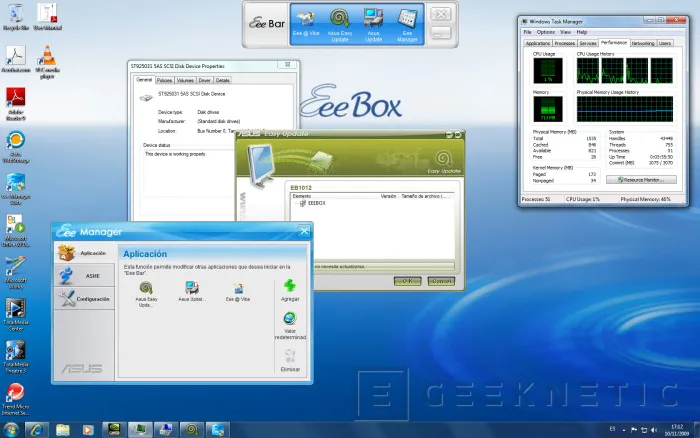Click Resource Monitor button in Task Manager

coord(641,179)
